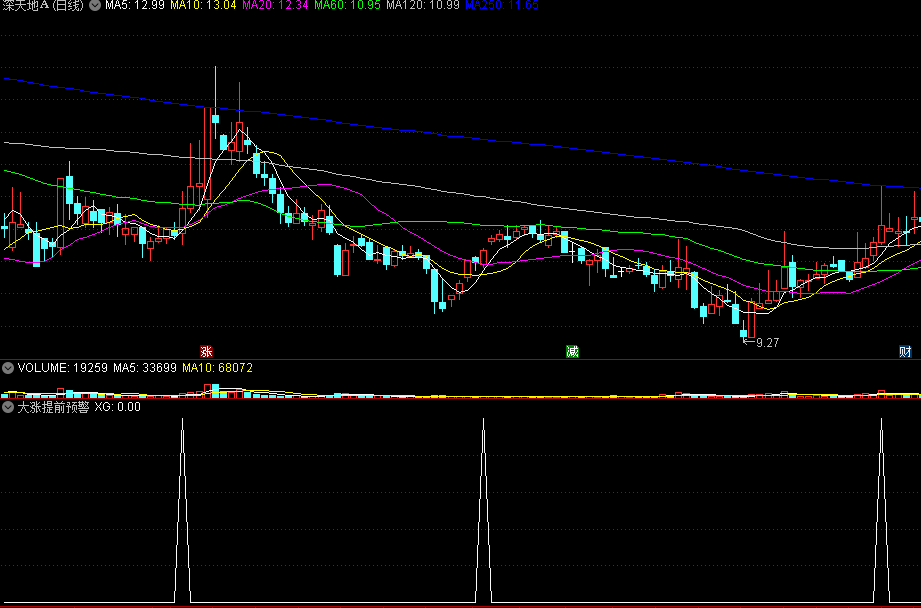Open the dropdown arrow beside 深天地A (日线)
Image resolution: width=921 pixels, height=608 pixels.
(x=95, y=5)
